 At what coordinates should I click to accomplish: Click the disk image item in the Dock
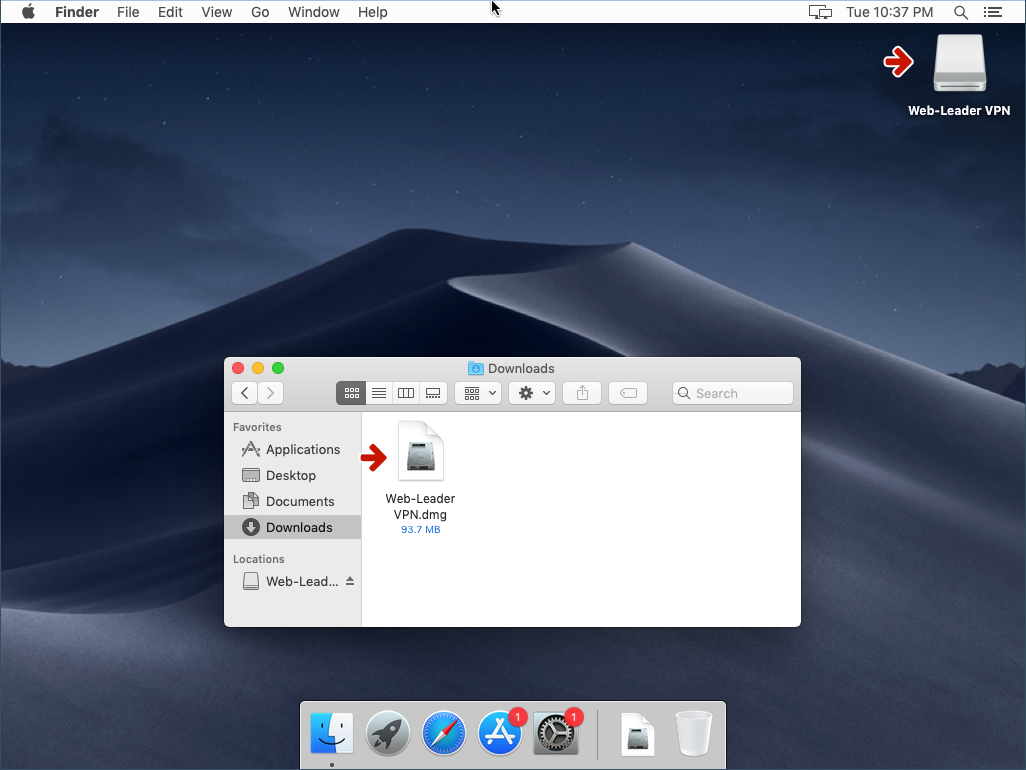click(637, 733)
